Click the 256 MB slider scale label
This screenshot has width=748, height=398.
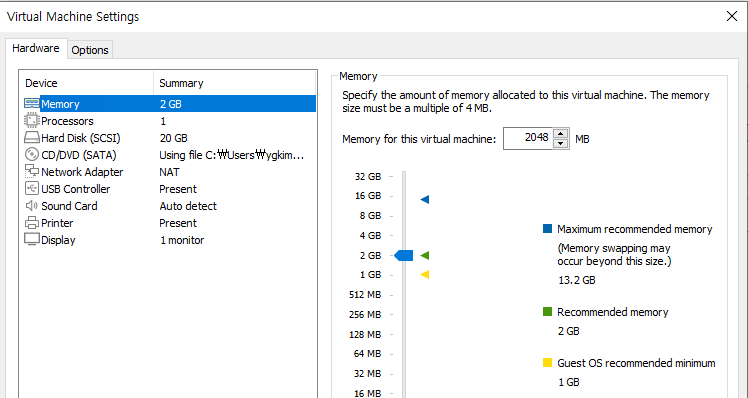(365, 315)
